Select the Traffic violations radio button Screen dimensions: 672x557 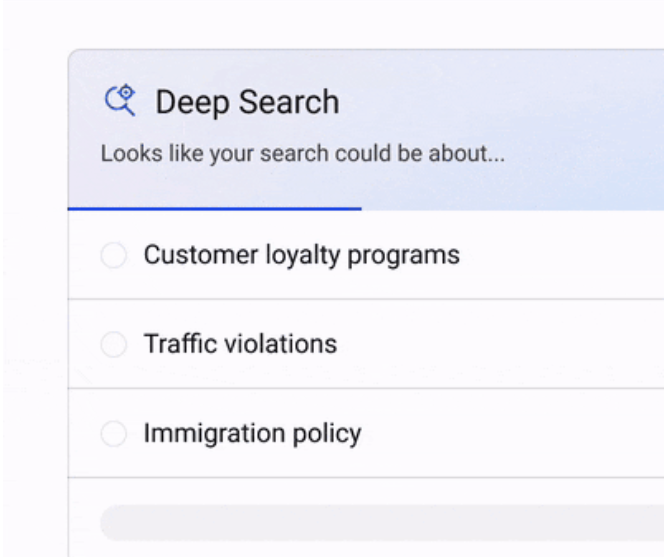114,344
